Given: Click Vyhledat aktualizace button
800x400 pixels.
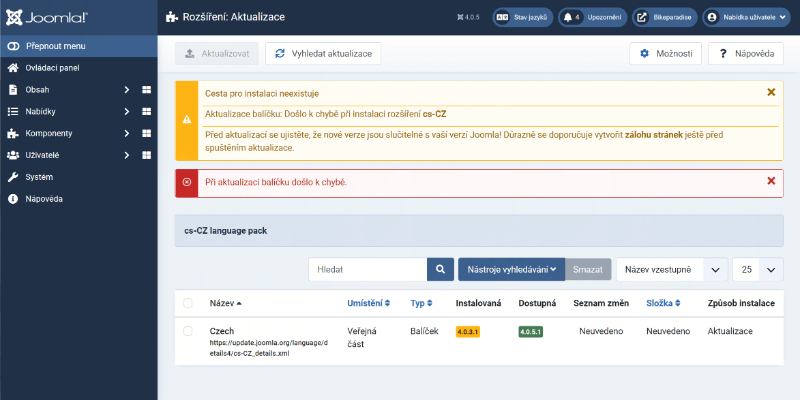Looking at the screenshot, I should click(x=323, y=54).
